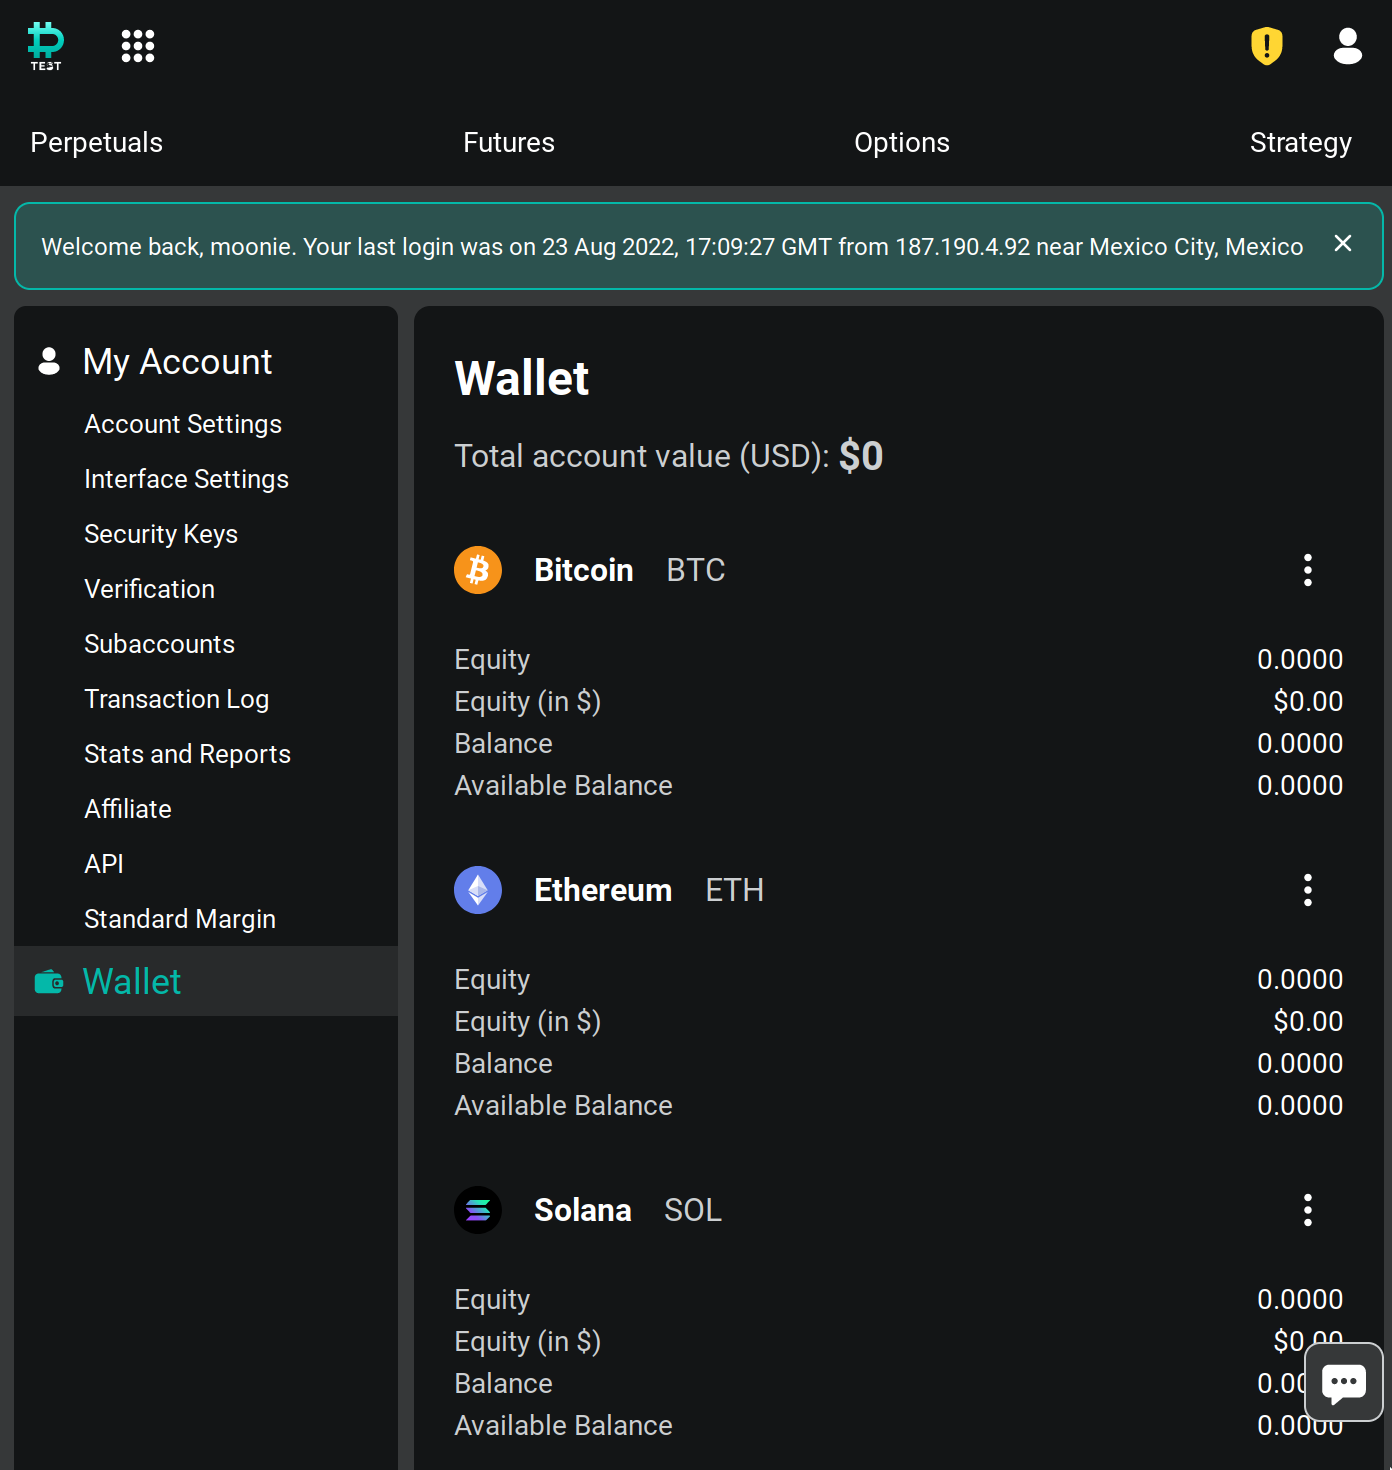Open Account Settings in sidebar
This screenshot has width=1392, height=1470.
coord(183,424)
